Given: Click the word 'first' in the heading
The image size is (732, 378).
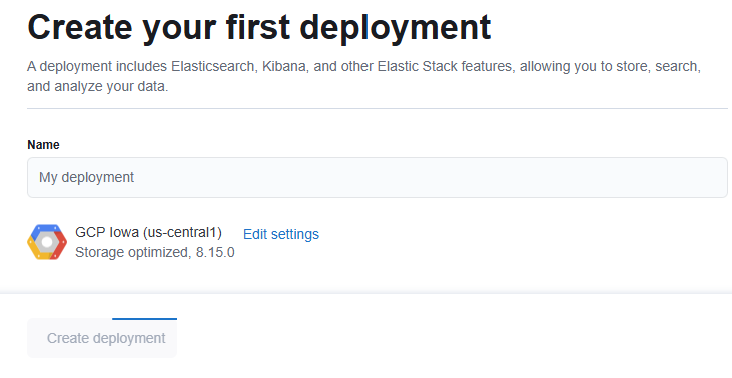Looking at the screenshot, I should [258, 27].
